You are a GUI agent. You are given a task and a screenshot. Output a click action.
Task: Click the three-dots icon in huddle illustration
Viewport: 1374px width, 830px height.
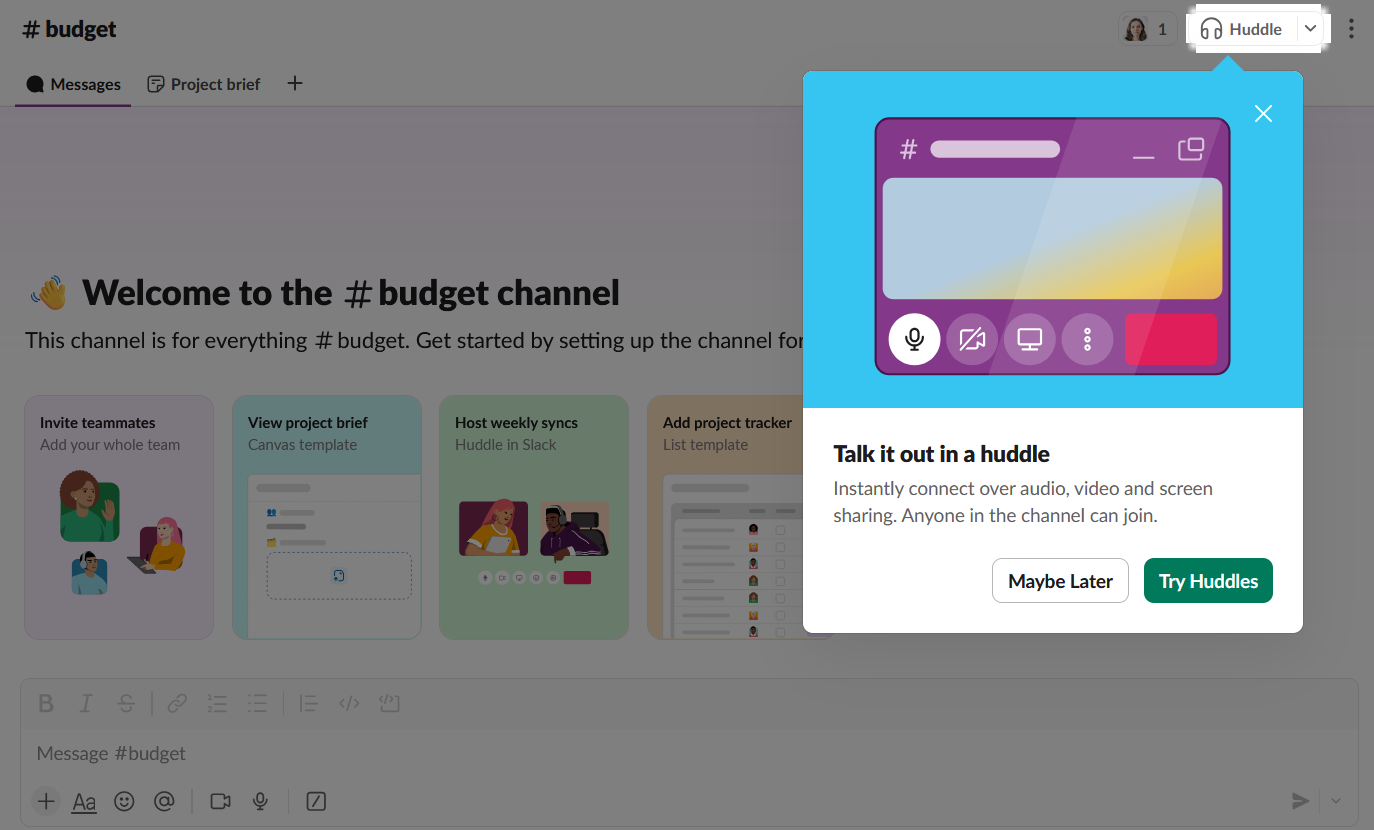[x=1088, y=339]
